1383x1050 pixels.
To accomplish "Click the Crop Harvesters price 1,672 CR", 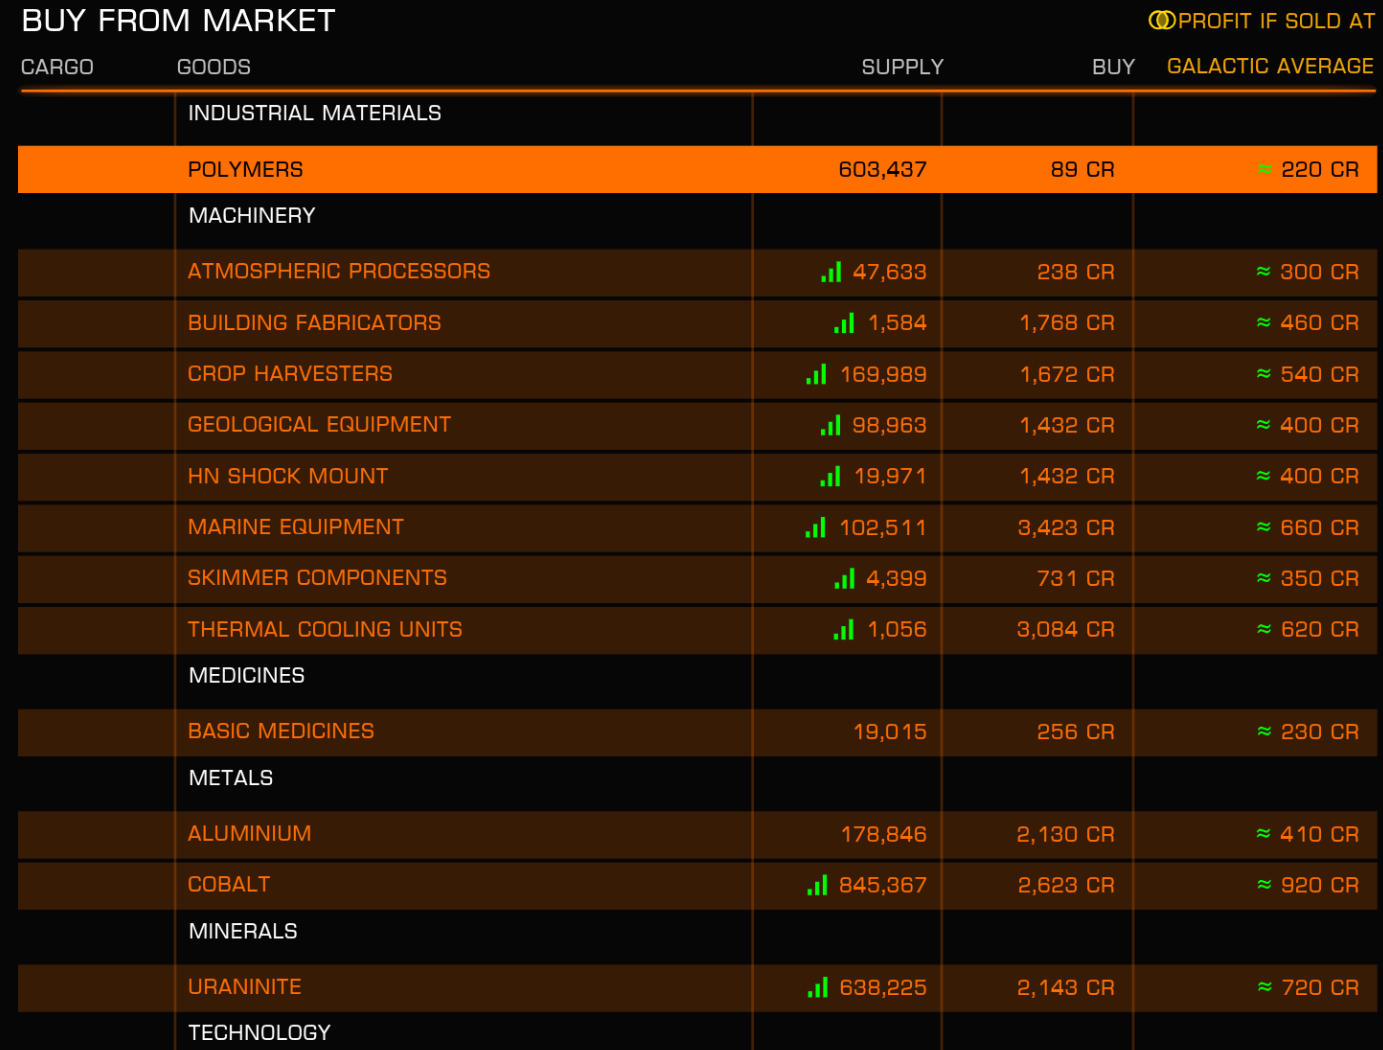I will 1067,375.
